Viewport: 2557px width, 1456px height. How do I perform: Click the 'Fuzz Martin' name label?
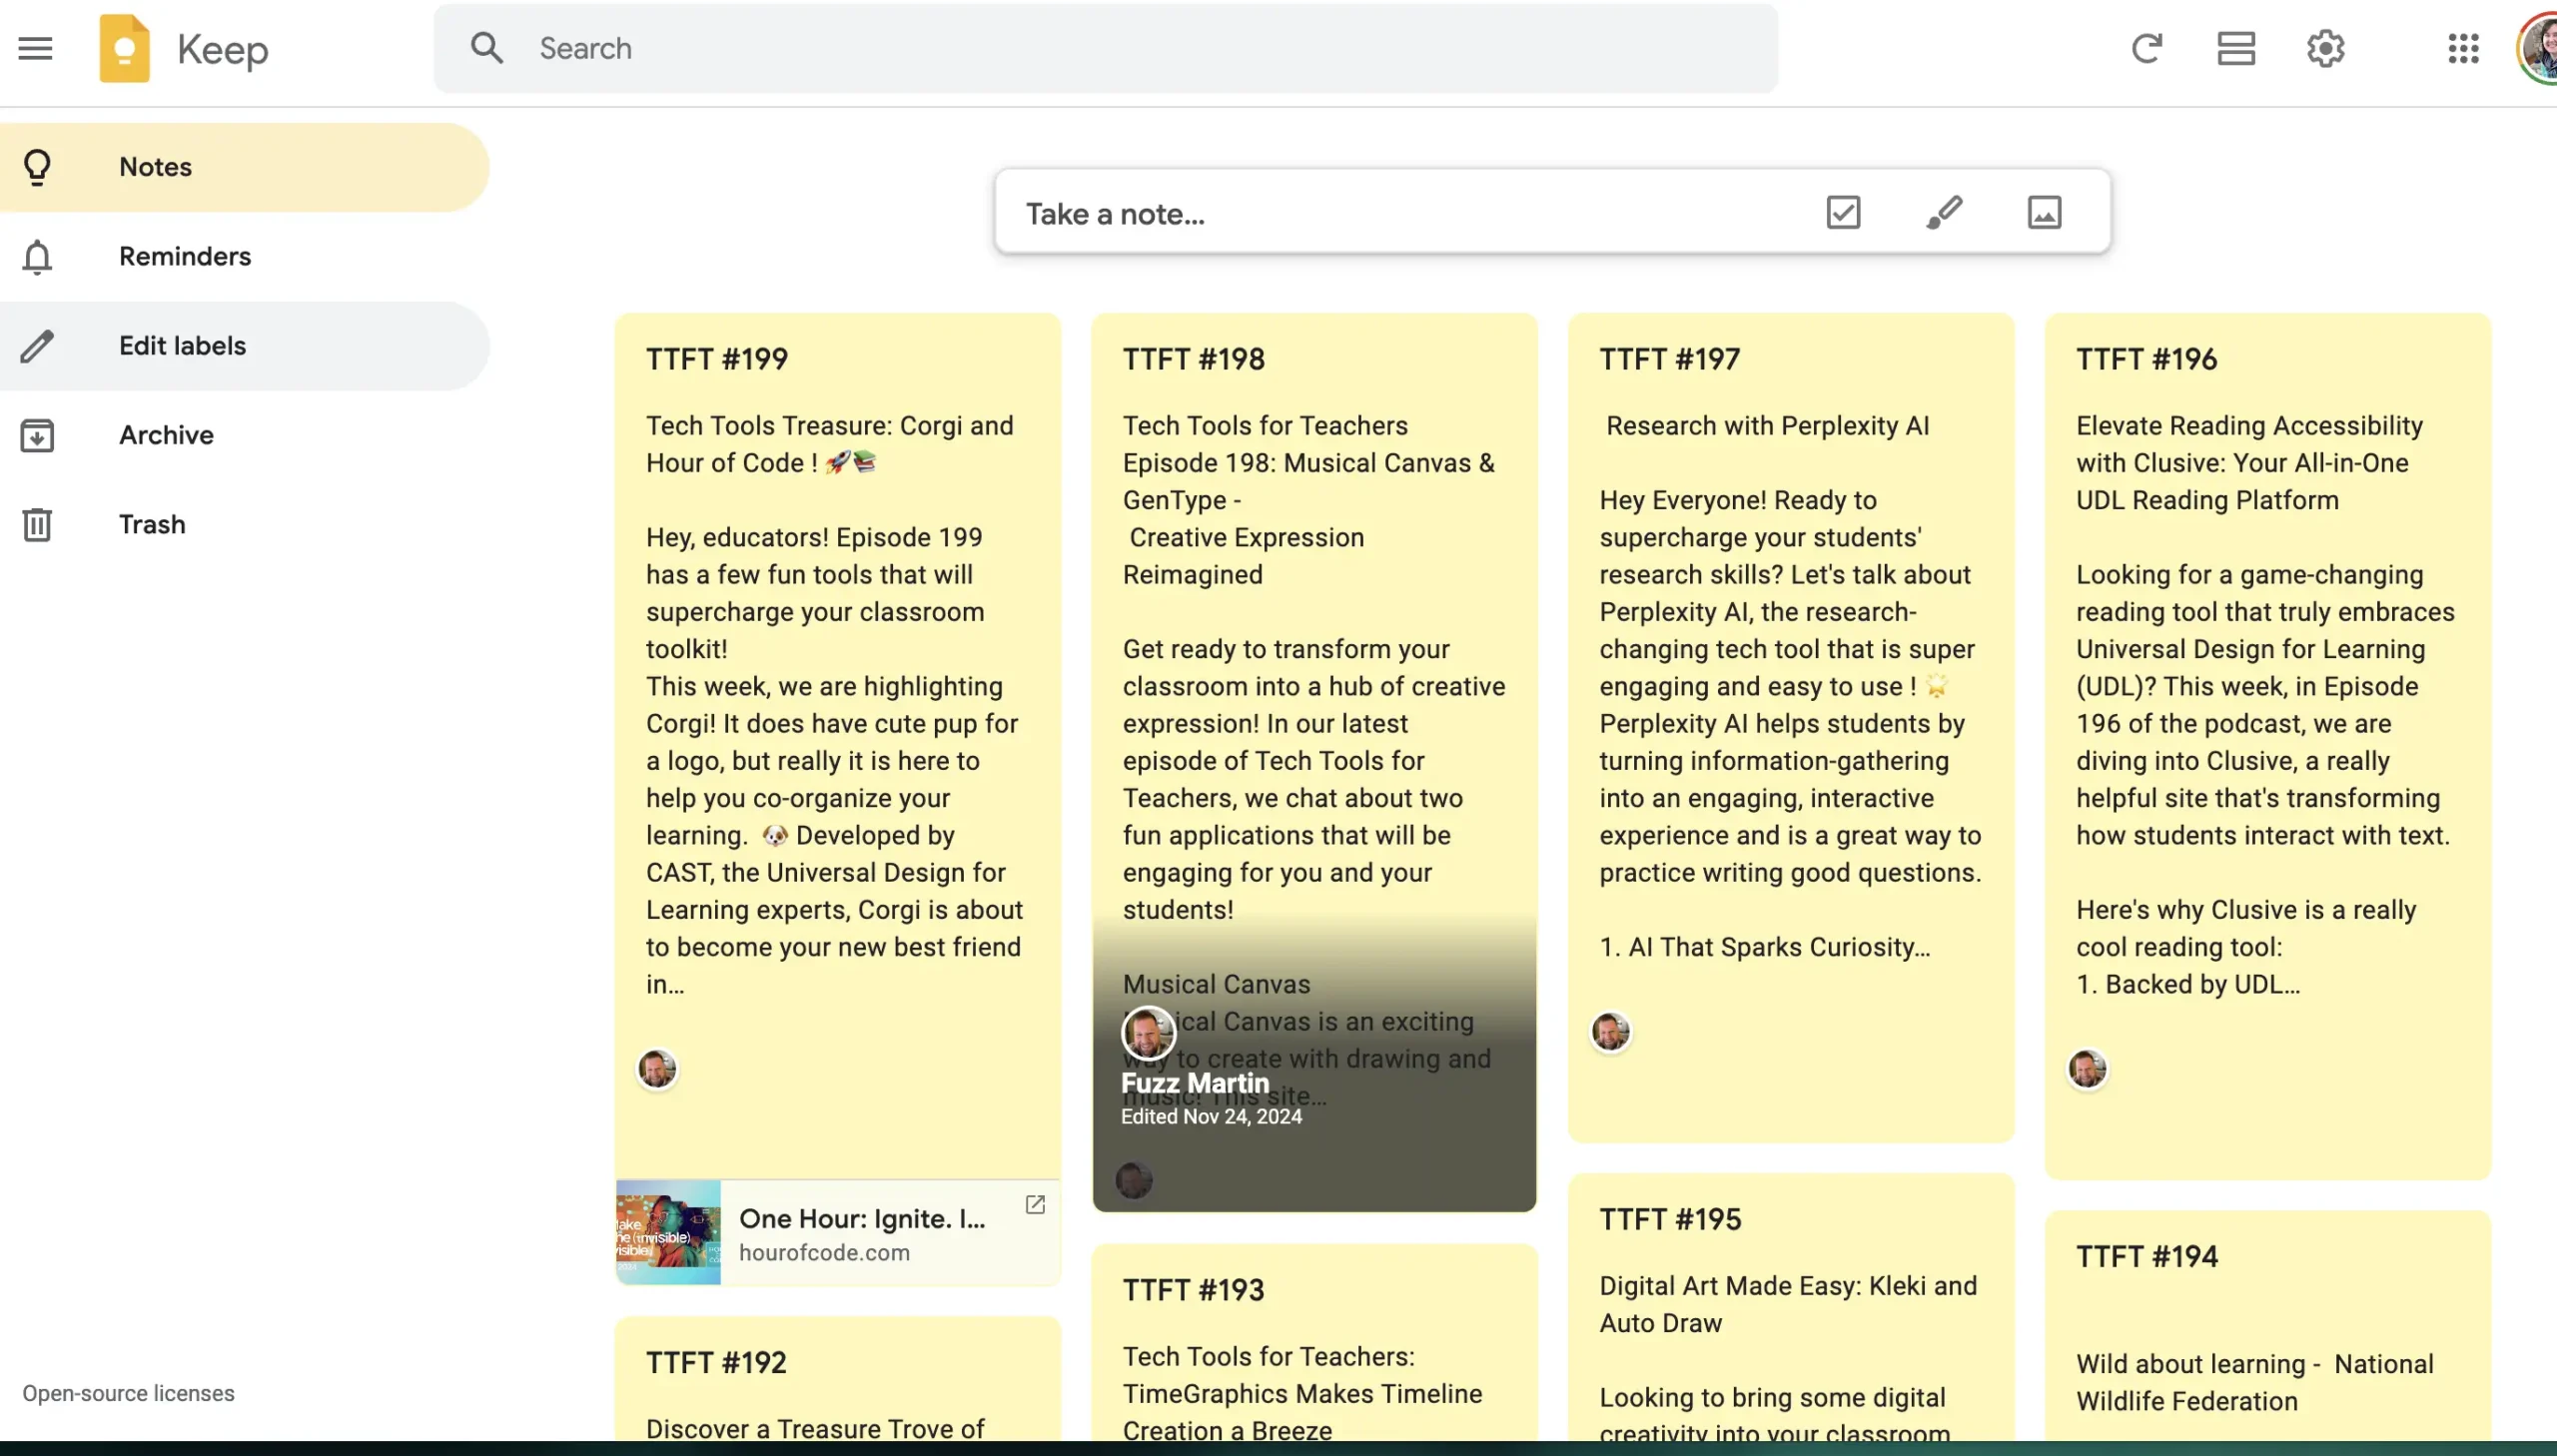click(x=1195, y=1083)
